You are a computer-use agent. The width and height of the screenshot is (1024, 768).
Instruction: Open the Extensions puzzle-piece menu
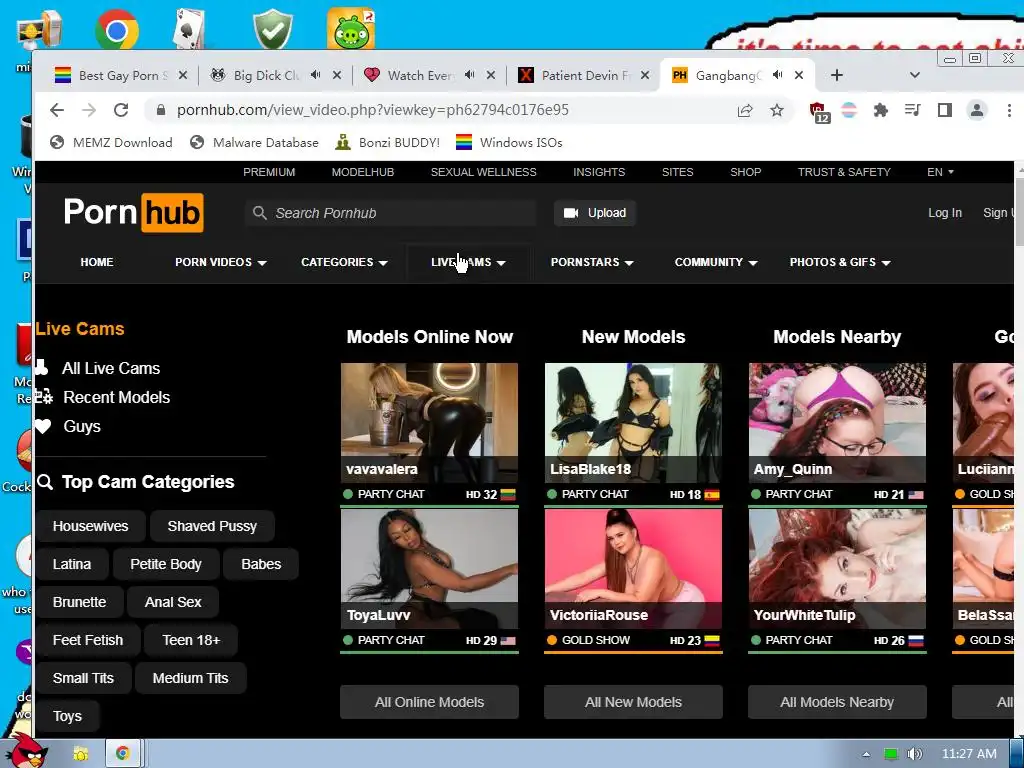[x=880, y=110]
